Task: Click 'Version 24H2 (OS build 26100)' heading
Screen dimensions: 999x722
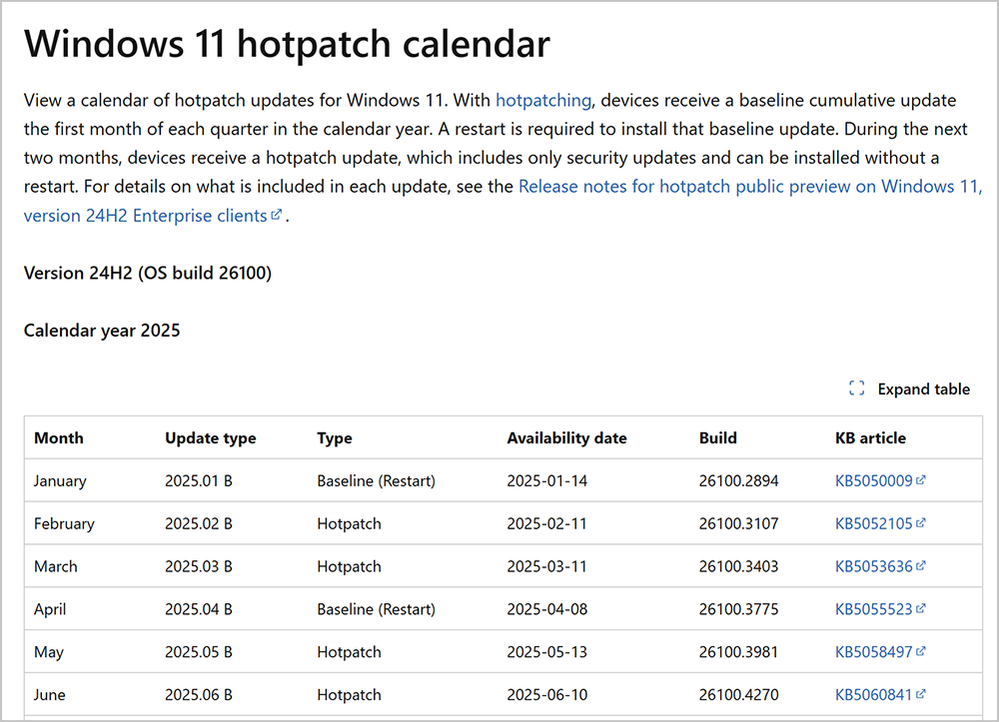Action: 148,273
